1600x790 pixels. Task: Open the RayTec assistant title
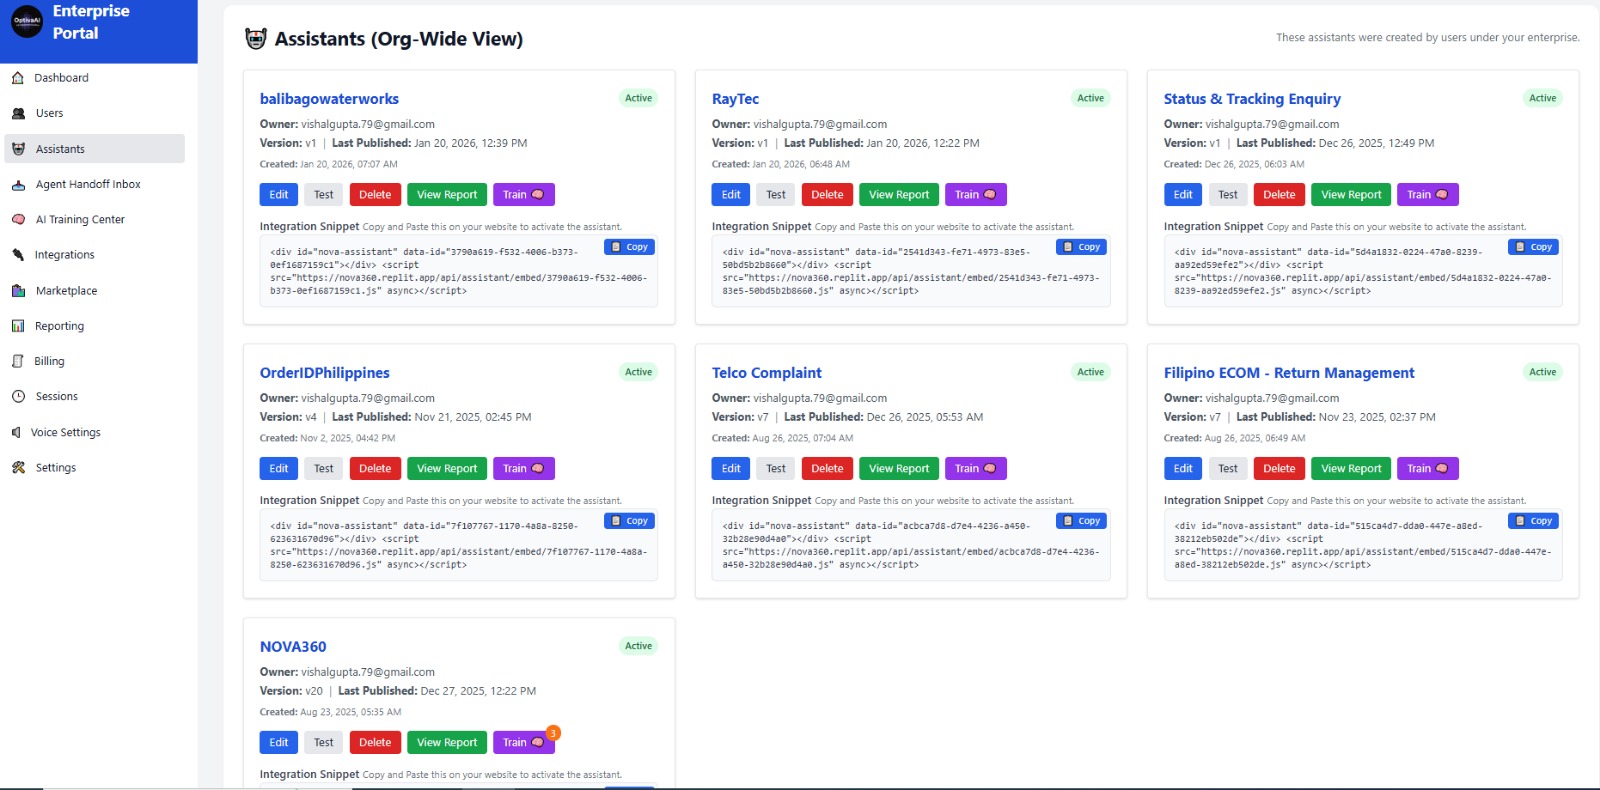(x=735, y=99)
